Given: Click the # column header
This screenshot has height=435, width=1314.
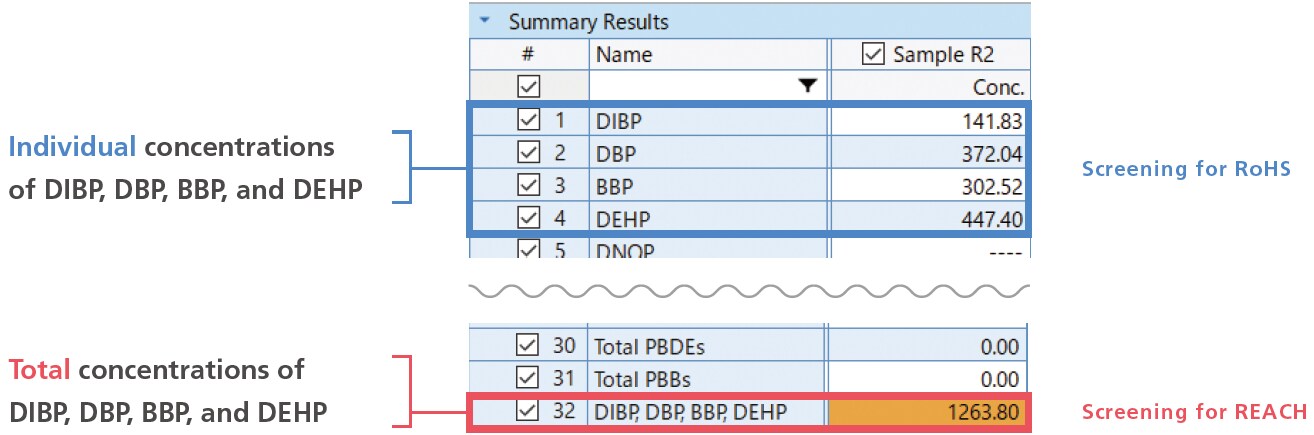Looking at the screenshot, I should [528, 54].
